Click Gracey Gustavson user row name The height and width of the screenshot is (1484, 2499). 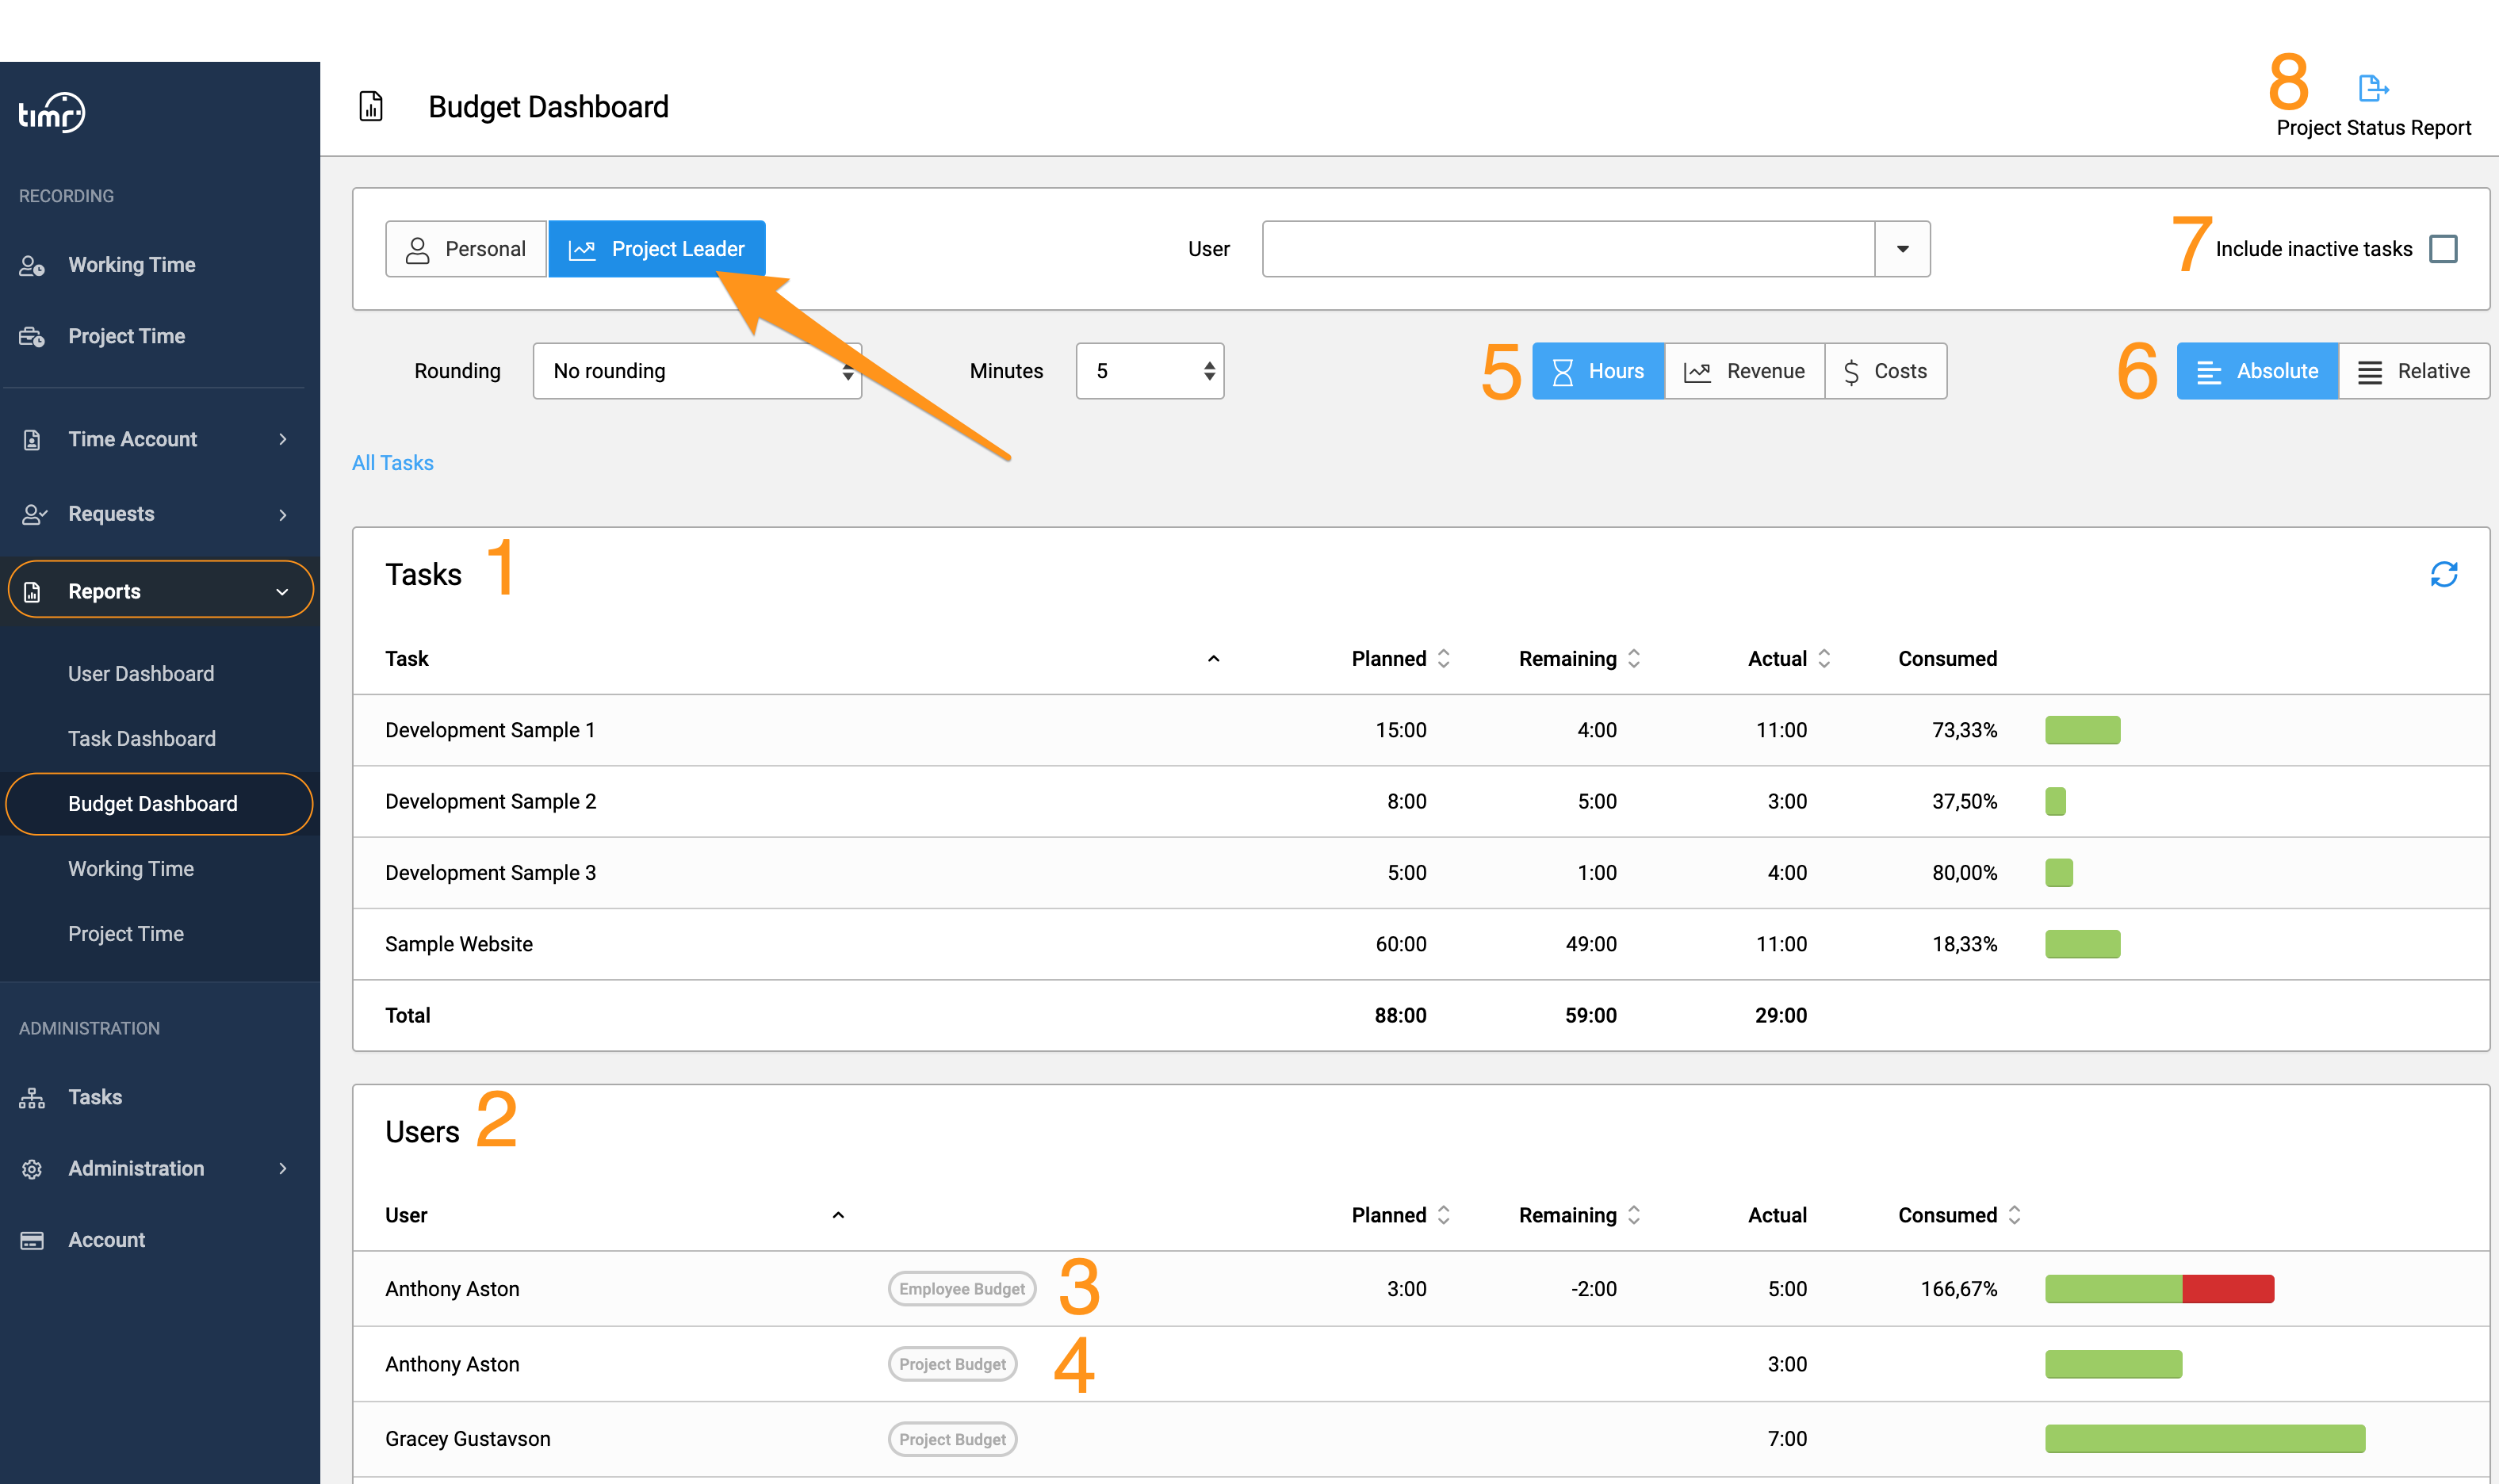[x=468, y=1439]
